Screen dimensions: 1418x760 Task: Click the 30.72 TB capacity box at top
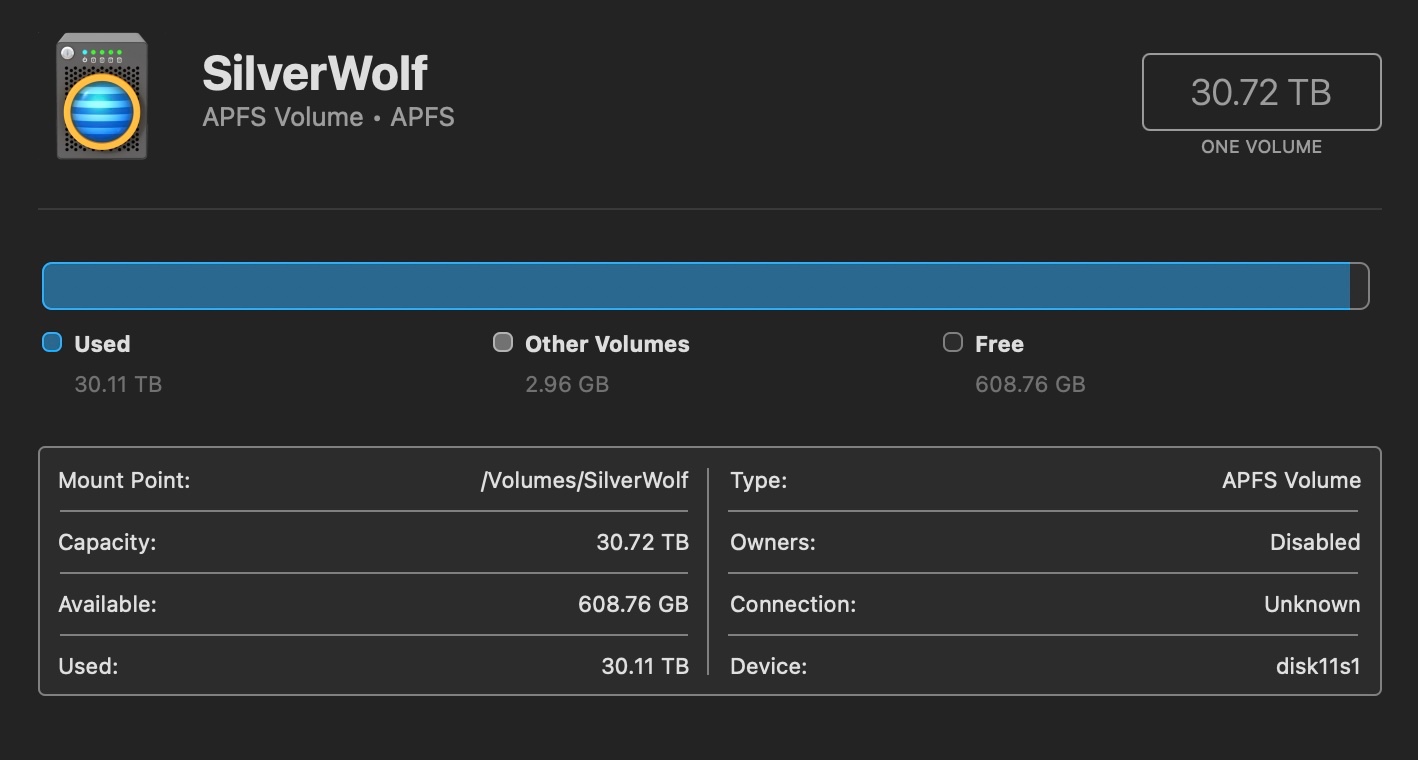pos(1261,92)
